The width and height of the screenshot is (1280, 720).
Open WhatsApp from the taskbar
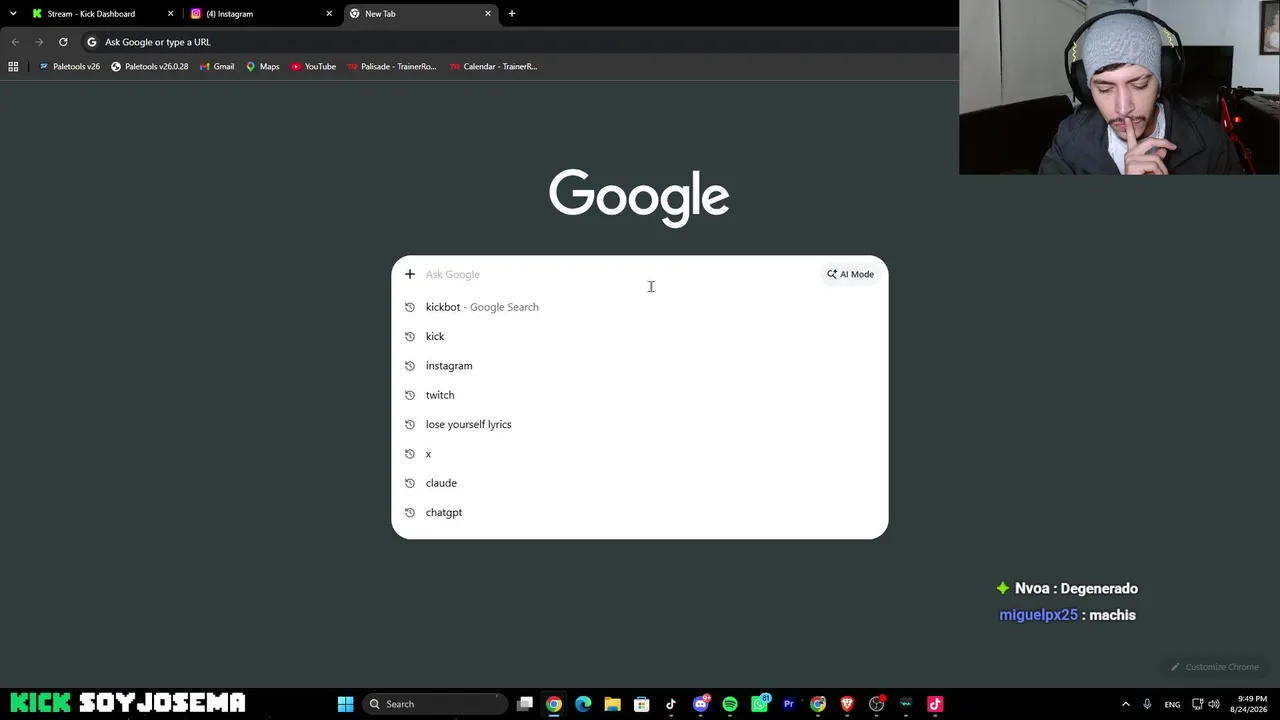click(760, 704)
